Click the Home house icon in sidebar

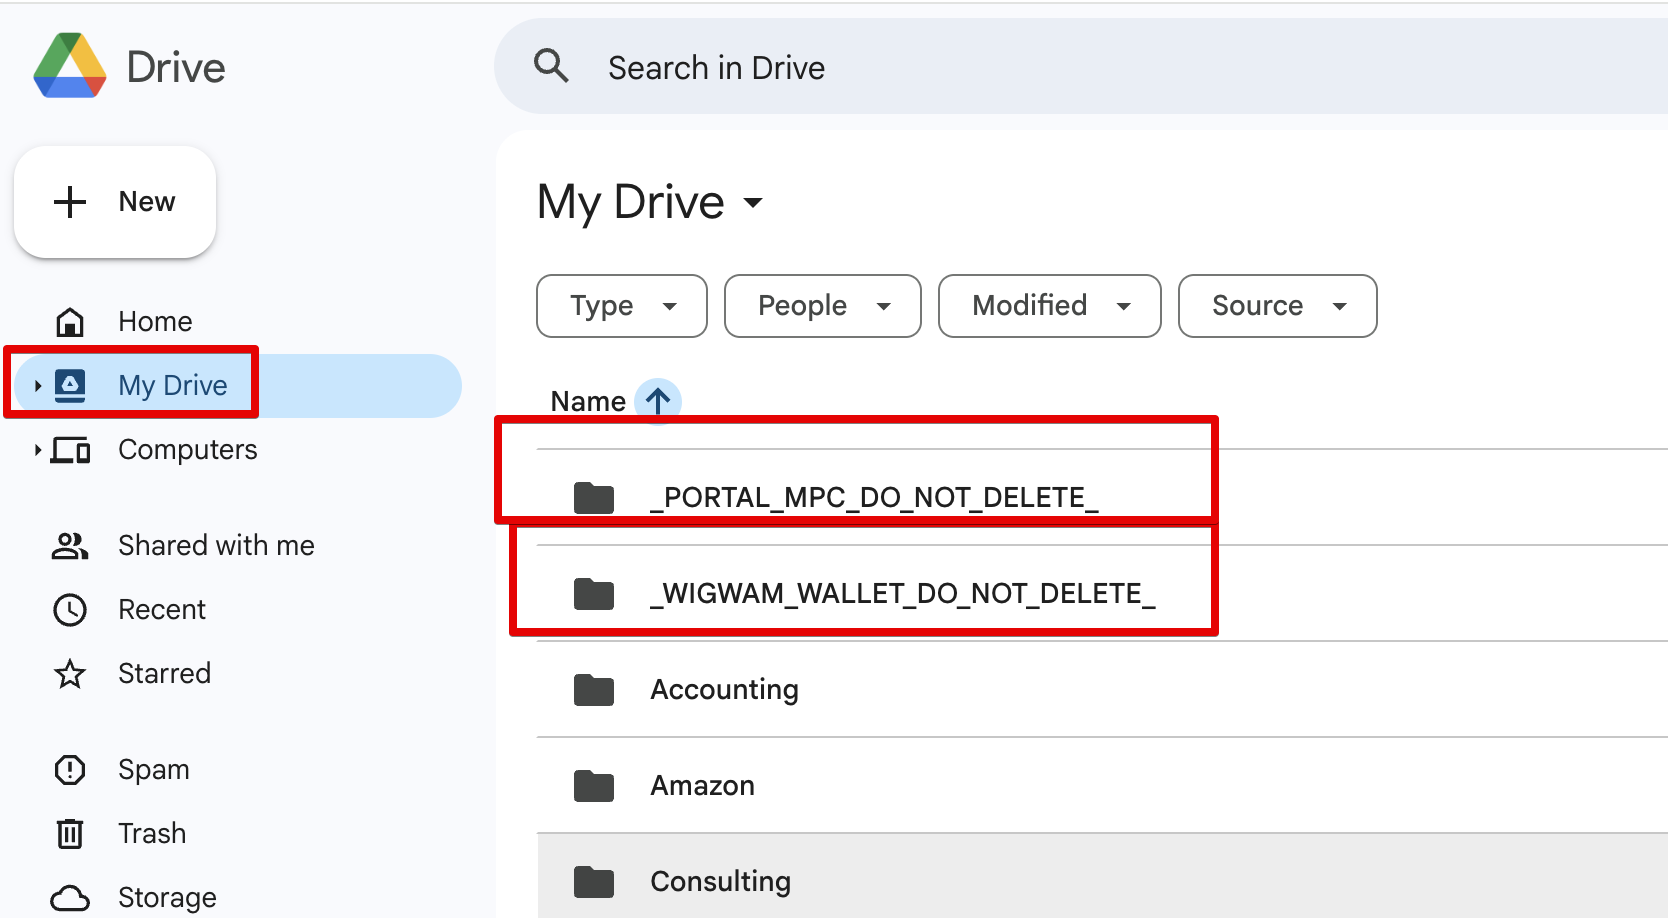point(70,322)
